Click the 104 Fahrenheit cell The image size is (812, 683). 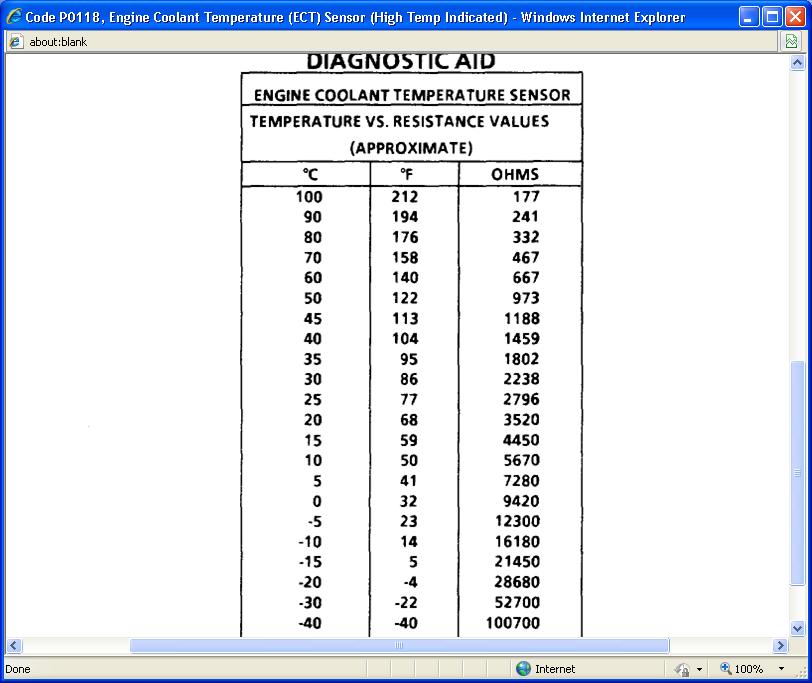[404, 339]
